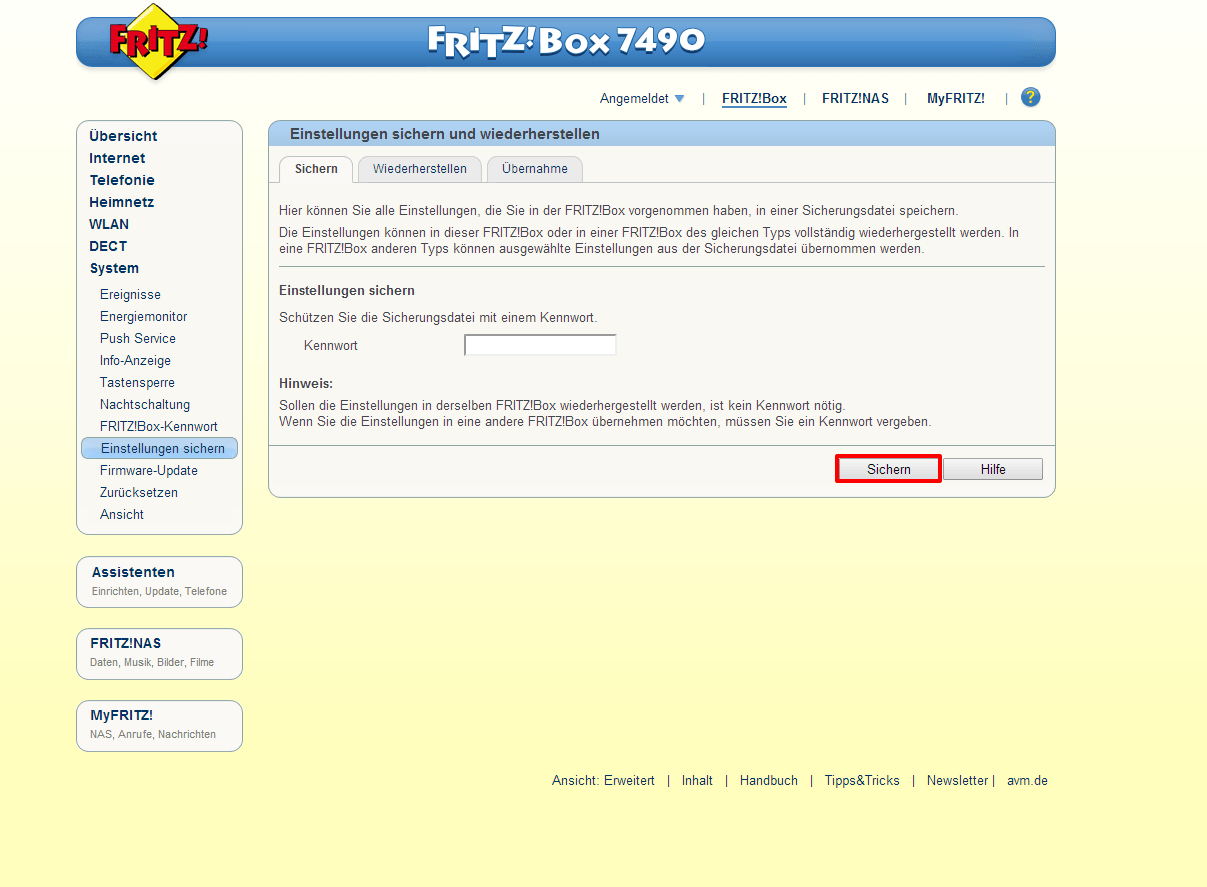
Task: Select Einstellungen sichern in sidebar
Action: tap(160, 448)
